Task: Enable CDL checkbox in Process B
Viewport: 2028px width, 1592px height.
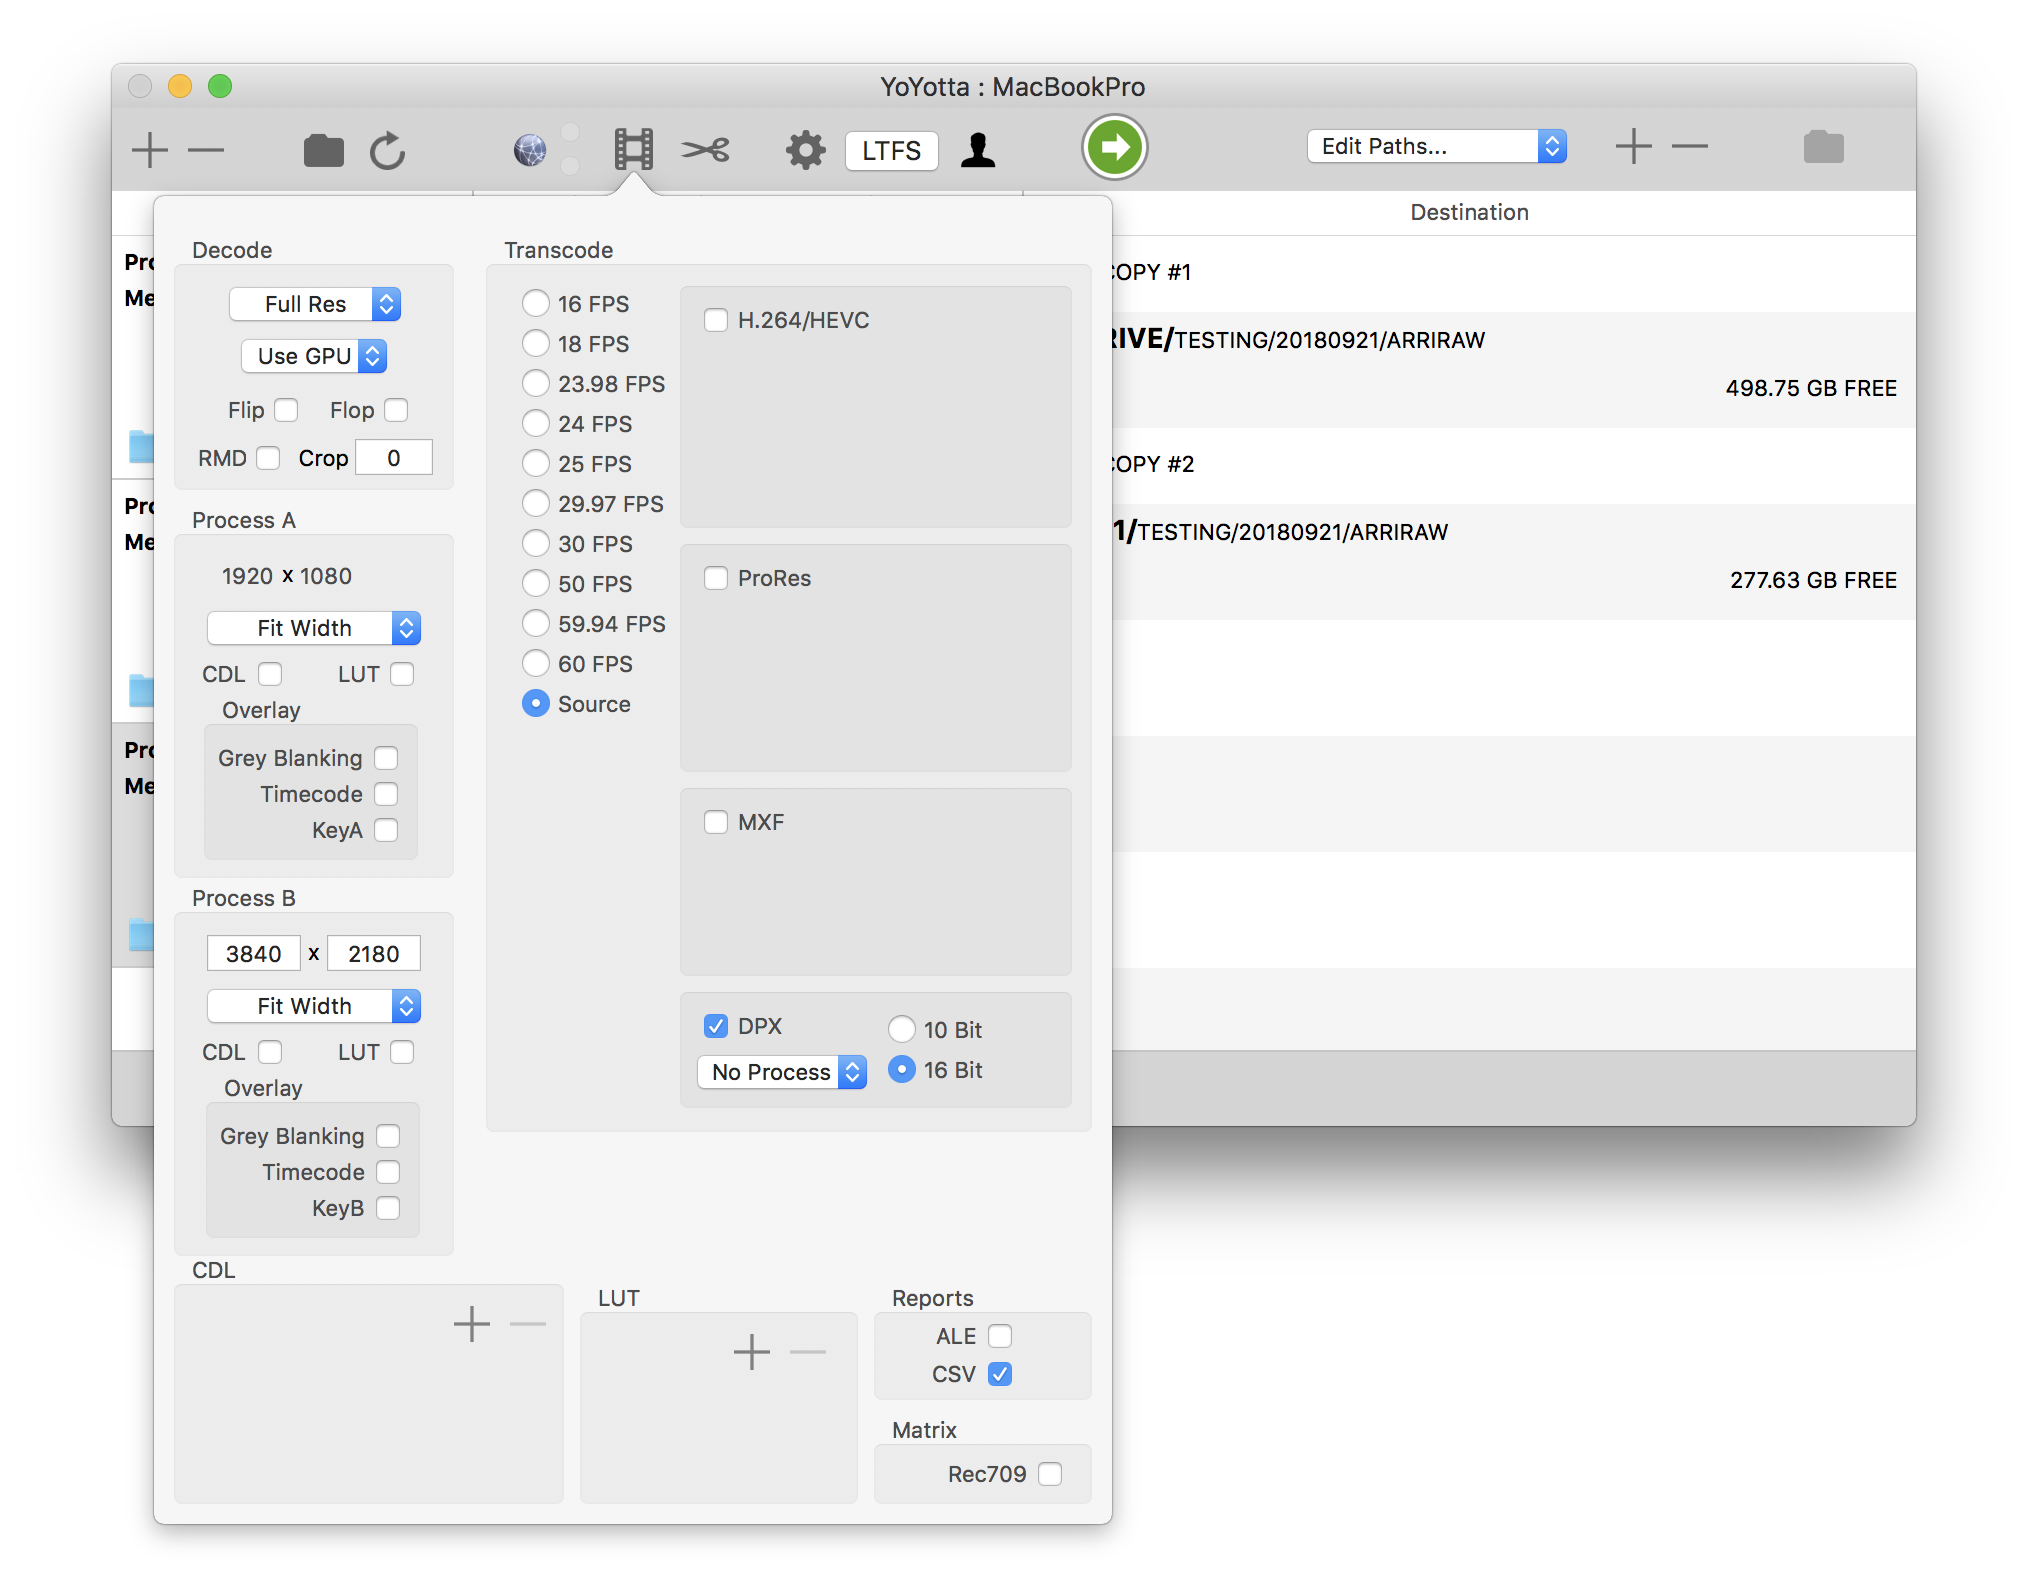Action: [270, 1052]
